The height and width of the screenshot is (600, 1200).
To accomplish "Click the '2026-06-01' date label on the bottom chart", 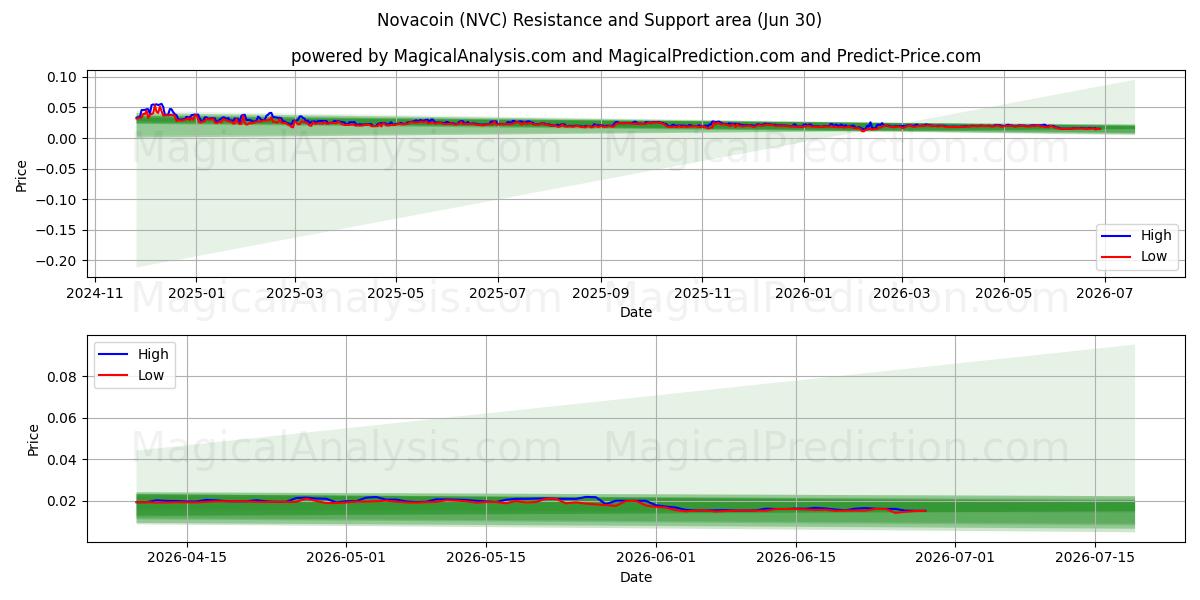I will pyautogui.click(x=656, y=559).
